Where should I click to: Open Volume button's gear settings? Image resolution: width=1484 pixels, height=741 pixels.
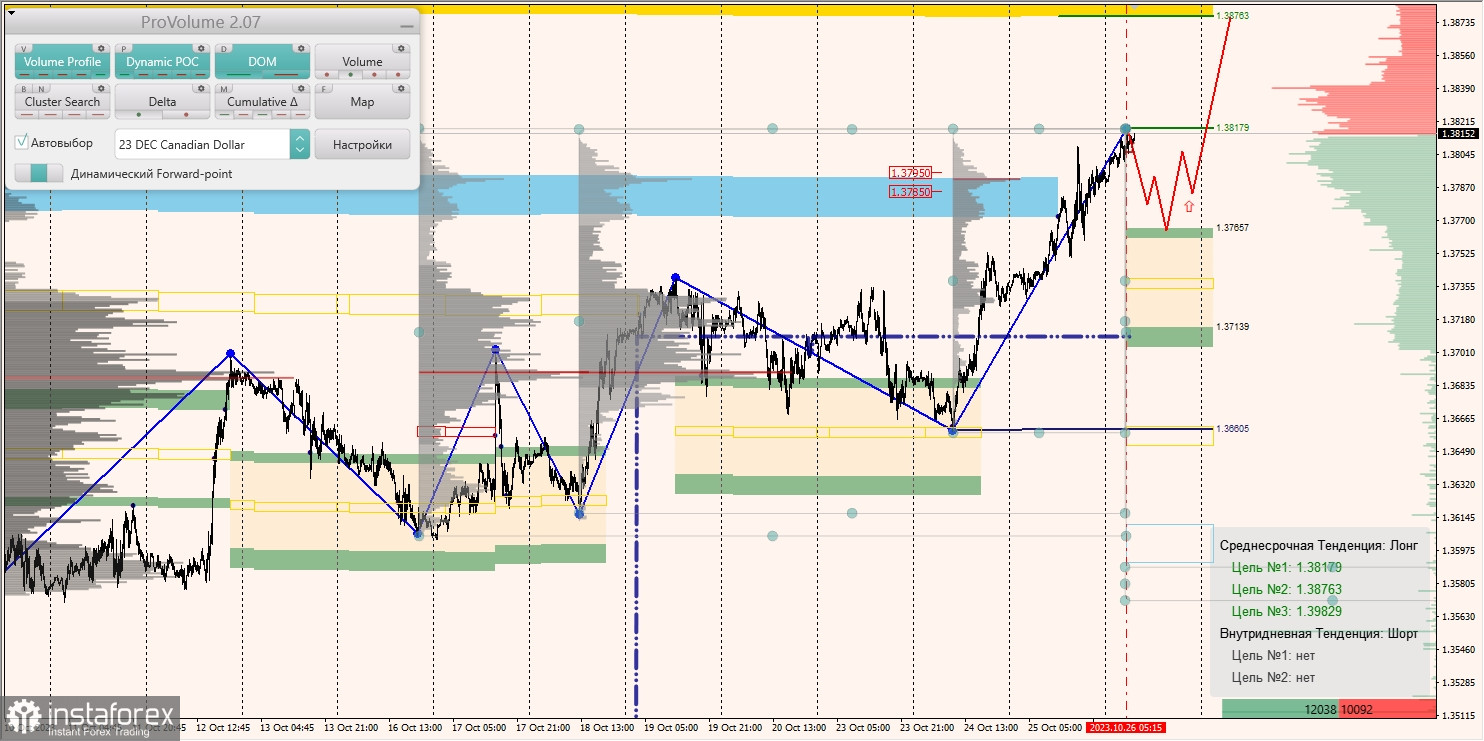tap(401, 48)
